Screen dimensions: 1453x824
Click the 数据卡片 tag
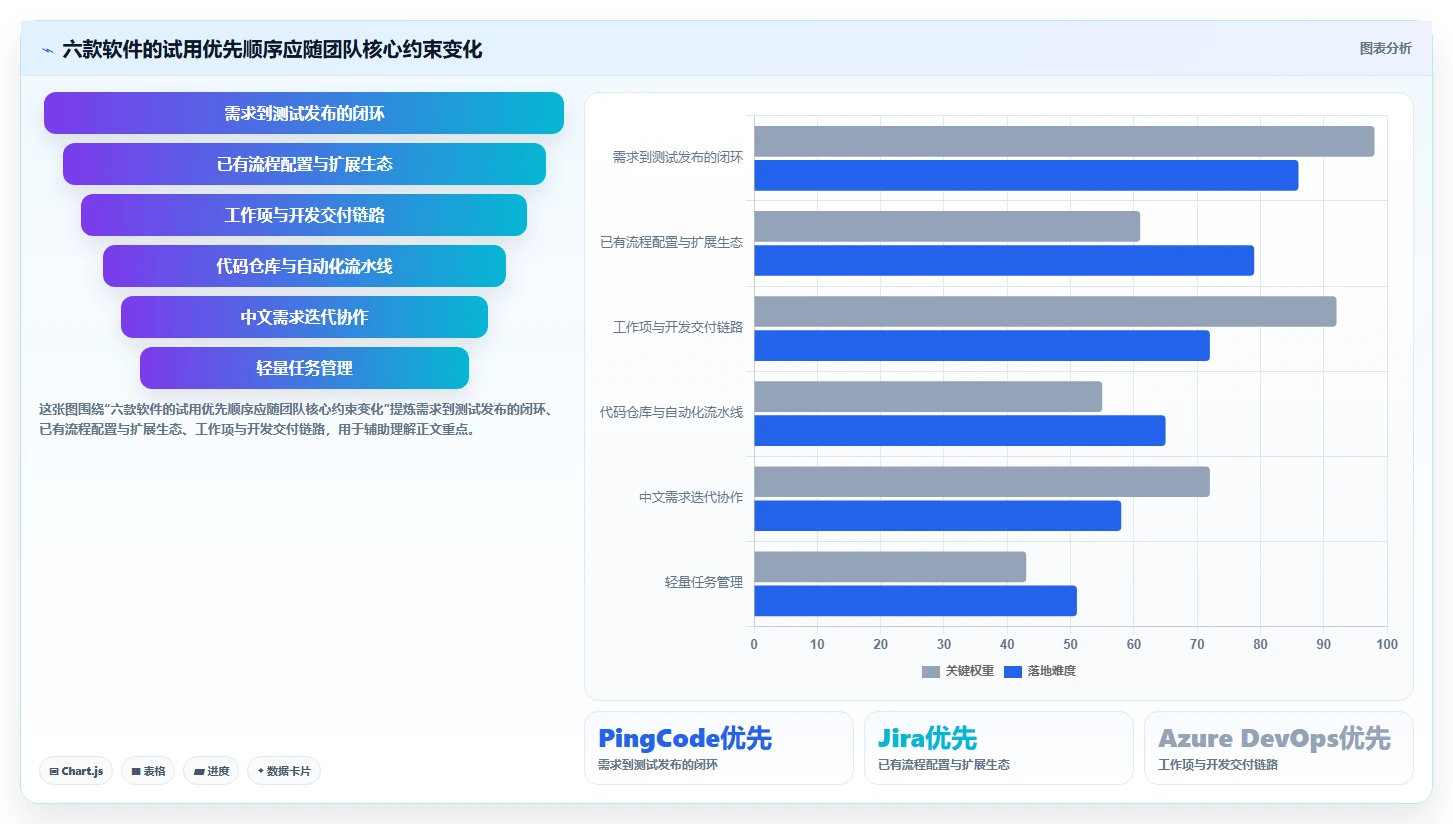pos(284,771)
